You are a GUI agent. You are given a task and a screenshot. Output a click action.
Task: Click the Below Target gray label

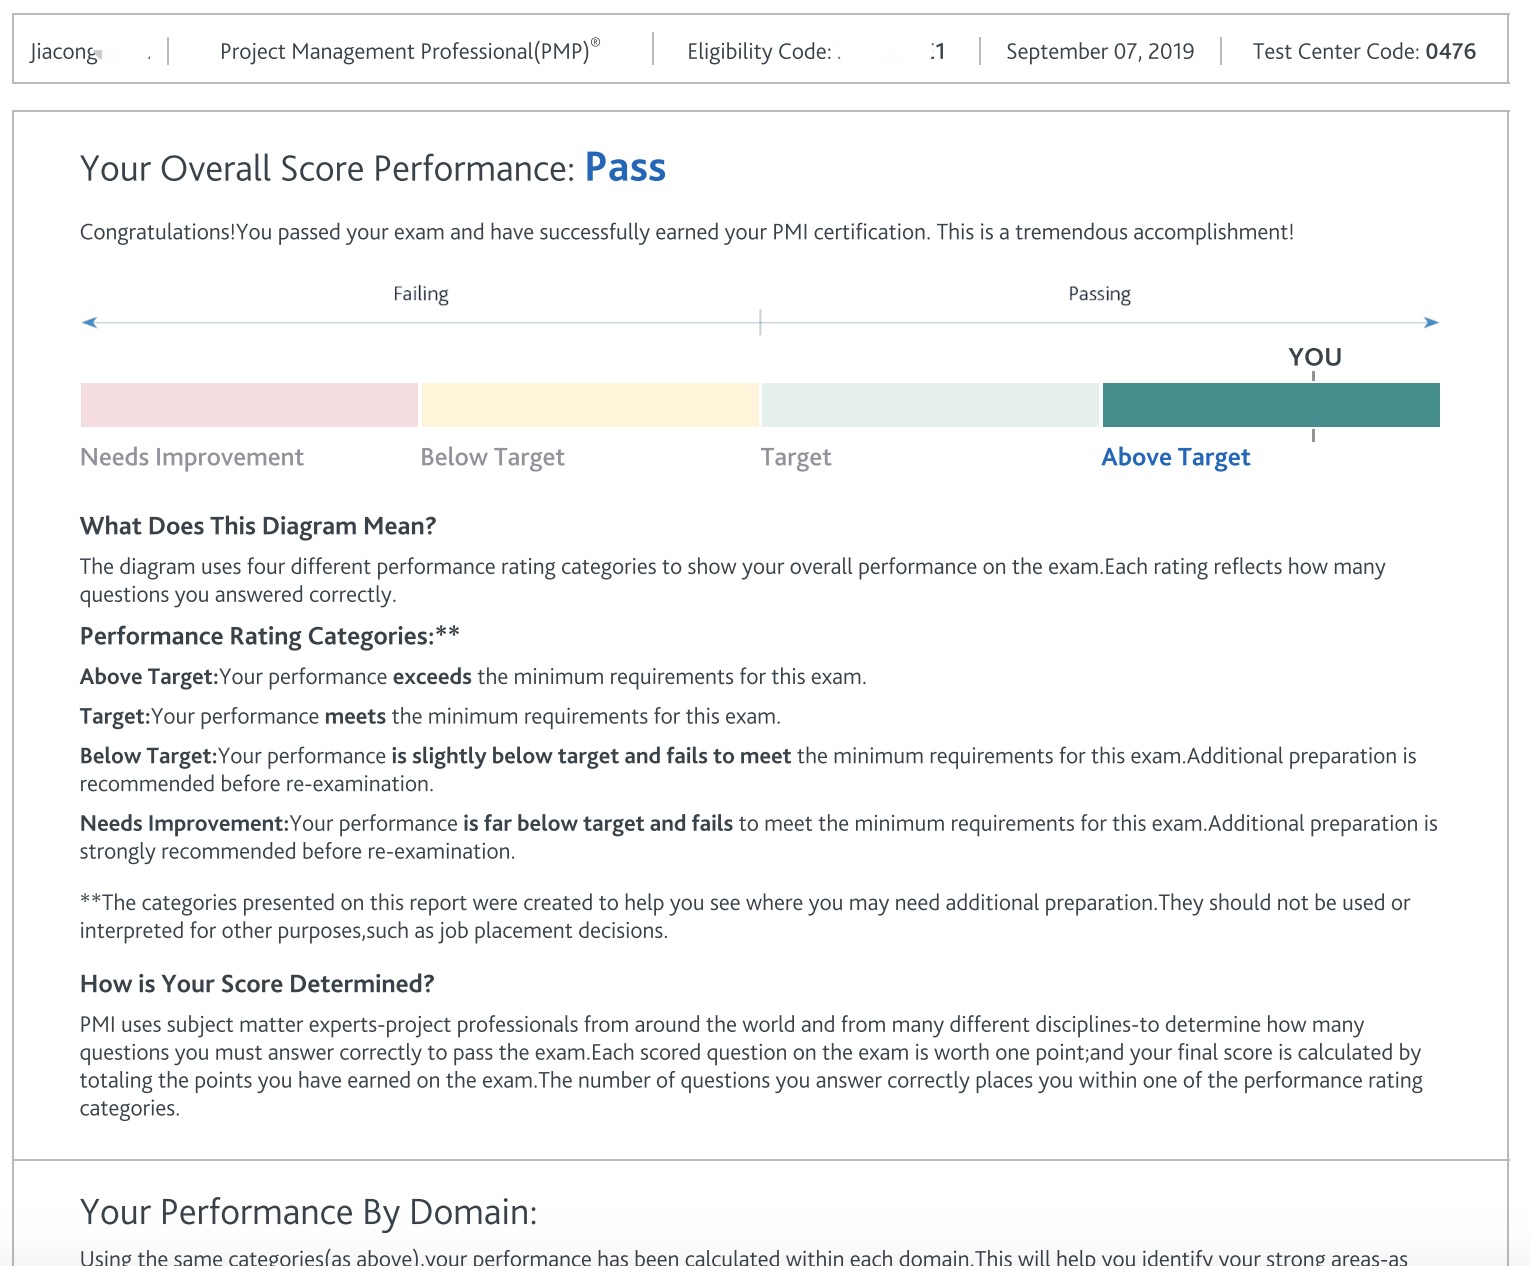tap(493, 457)
